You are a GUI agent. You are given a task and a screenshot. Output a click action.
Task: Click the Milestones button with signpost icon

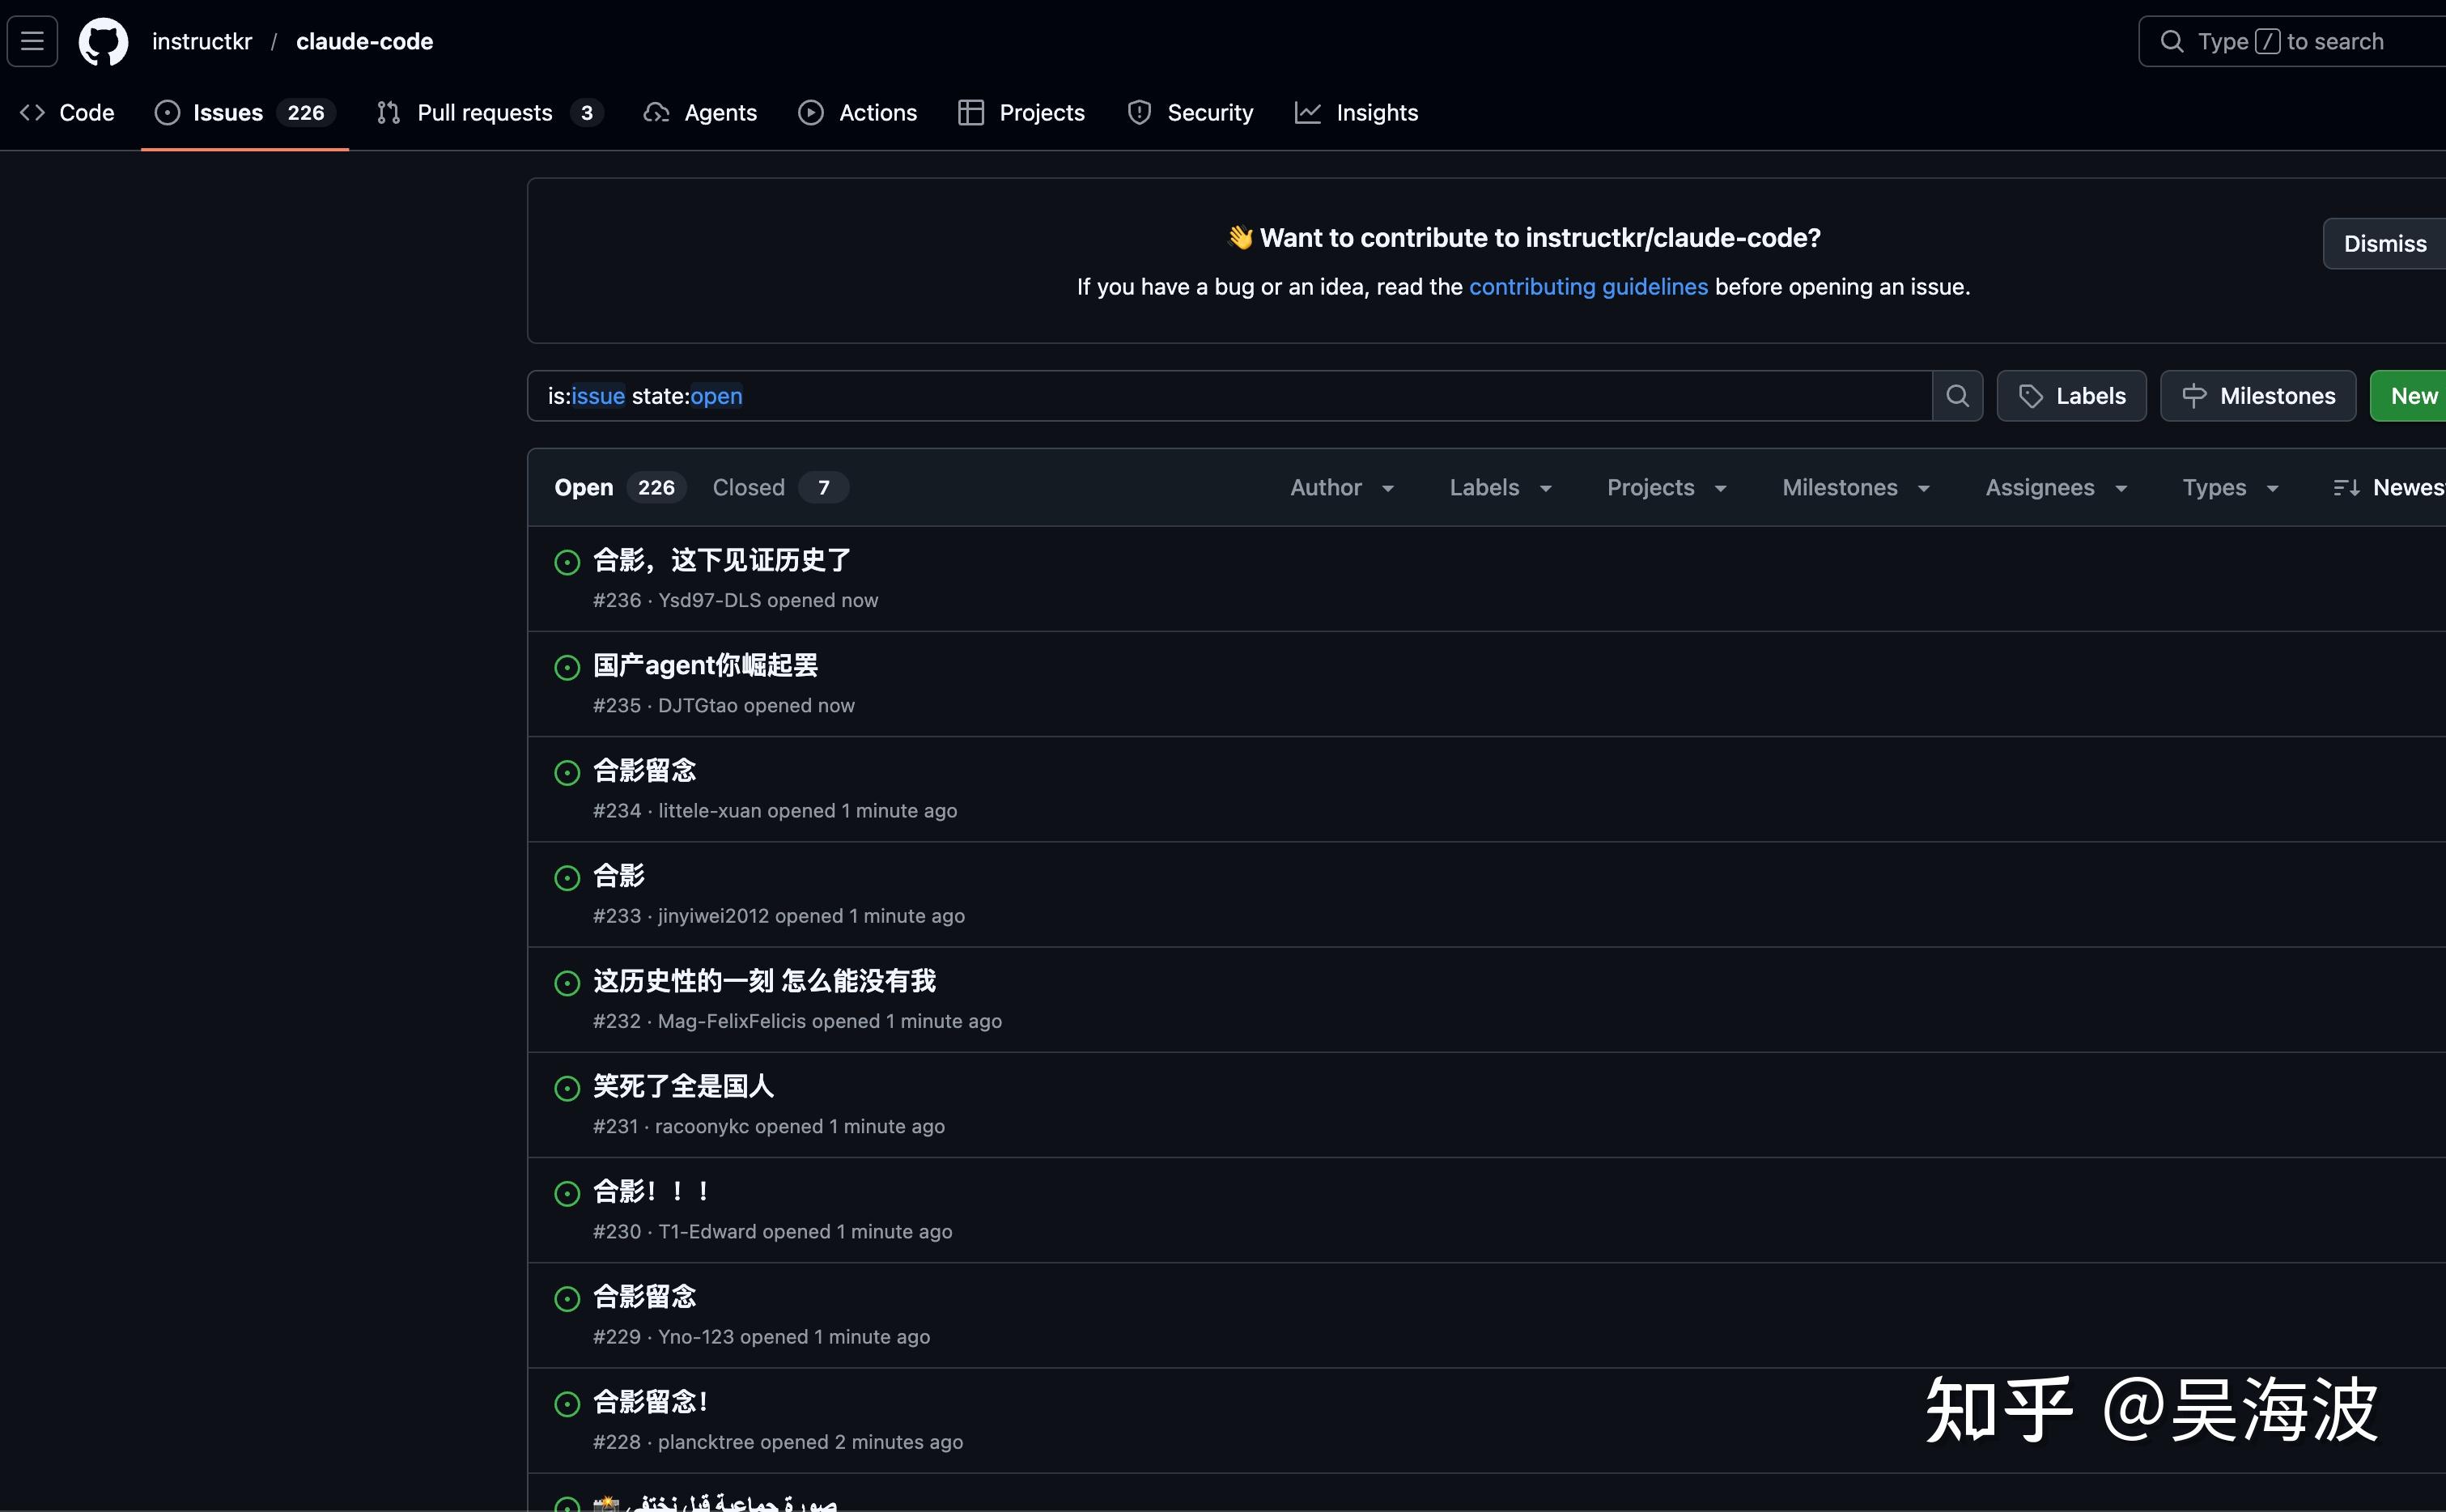2257,396
